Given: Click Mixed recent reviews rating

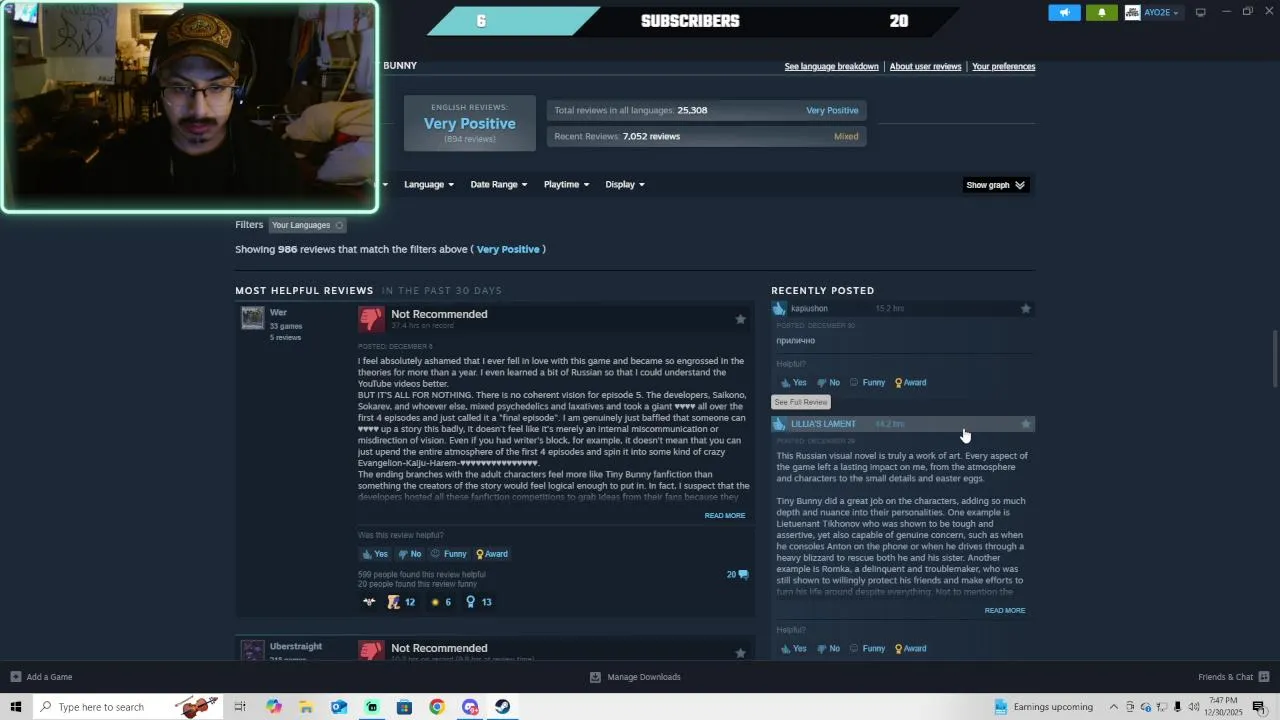Looking at the screenshot, I should 846,137.
